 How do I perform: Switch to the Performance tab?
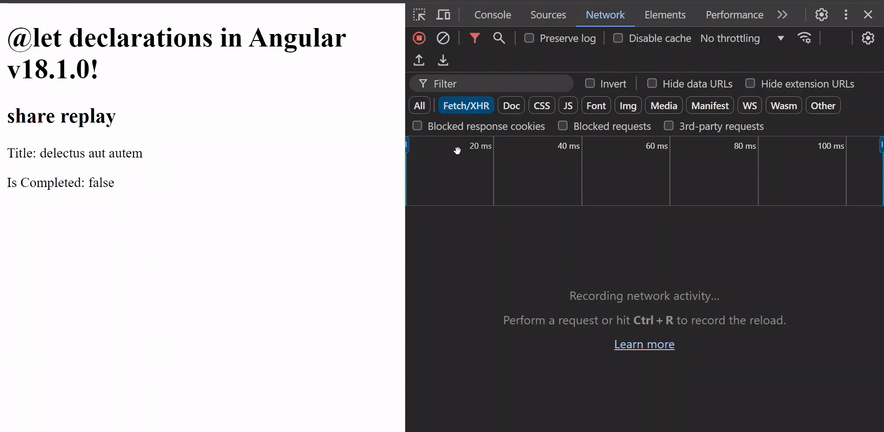734,15
